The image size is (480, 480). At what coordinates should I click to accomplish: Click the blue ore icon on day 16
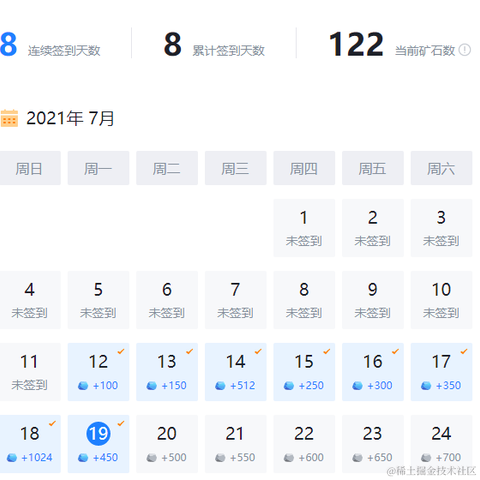coord(358,386)
